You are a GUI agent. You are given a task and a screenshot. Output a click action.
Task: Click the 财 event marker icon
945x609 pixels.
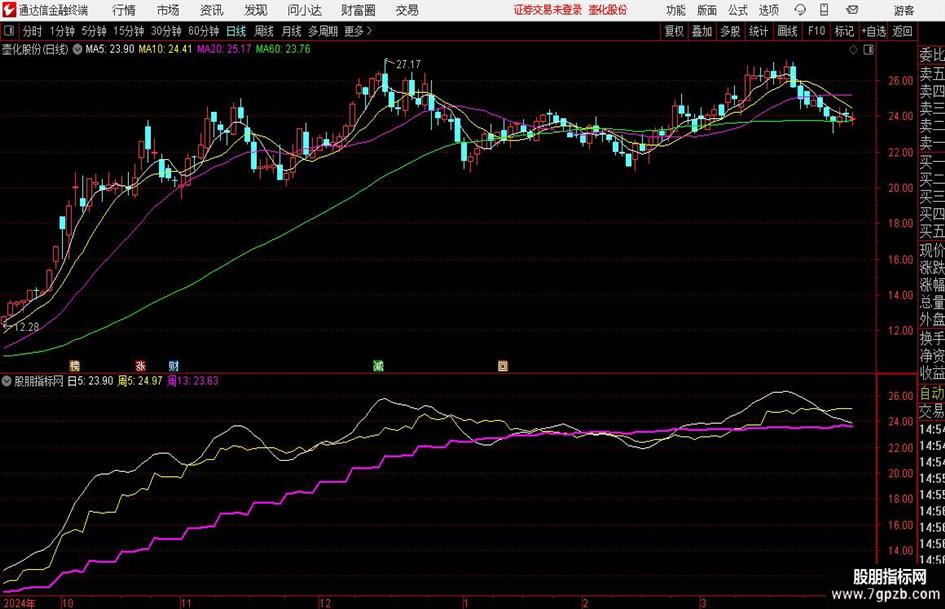(174, 365)
